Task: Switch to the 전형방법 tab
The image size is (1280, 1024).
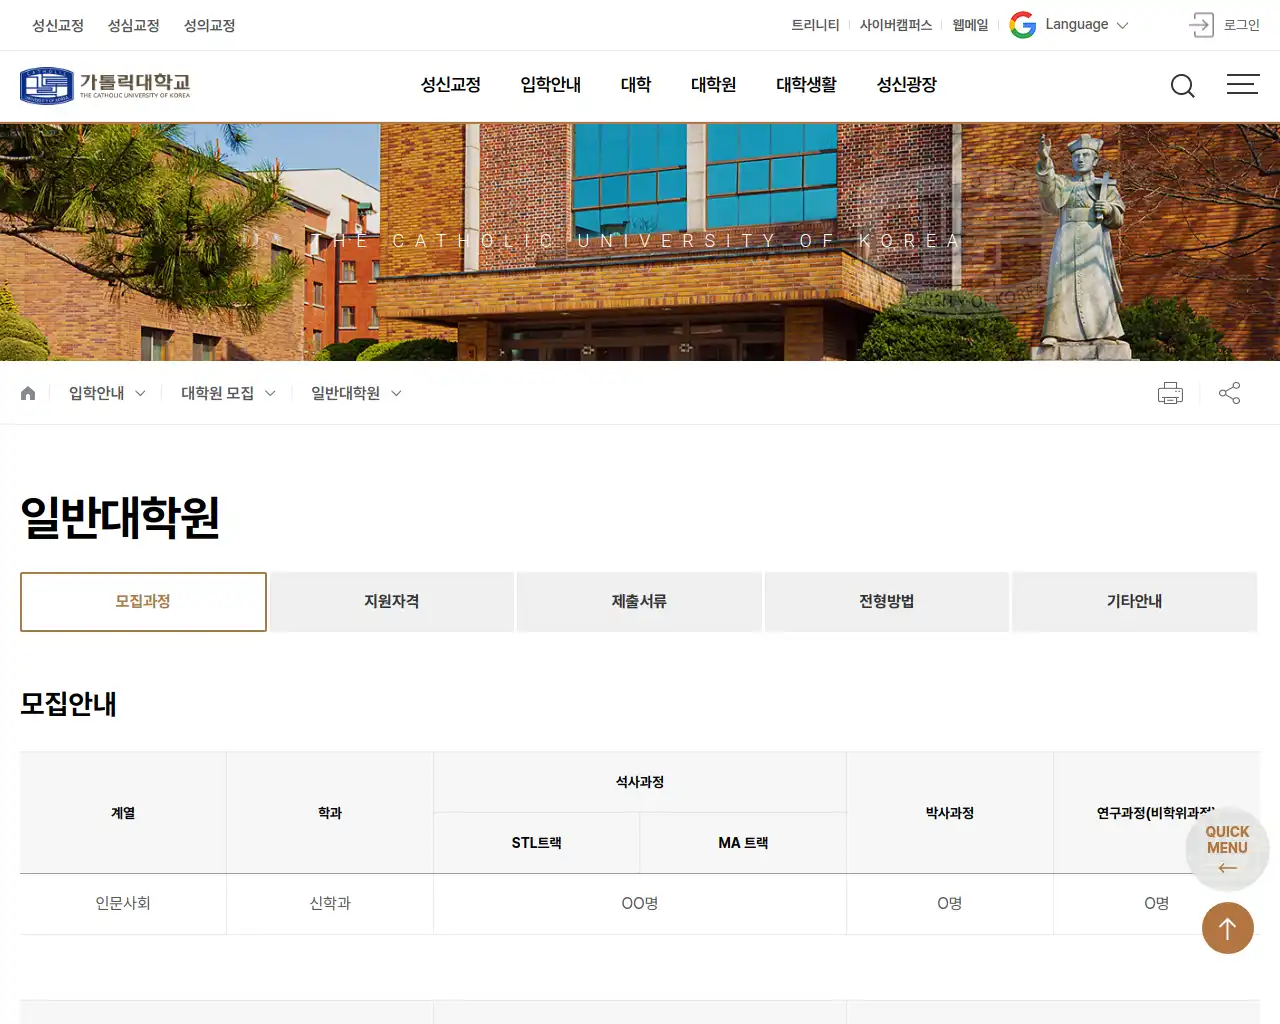Action: [887, 602]
